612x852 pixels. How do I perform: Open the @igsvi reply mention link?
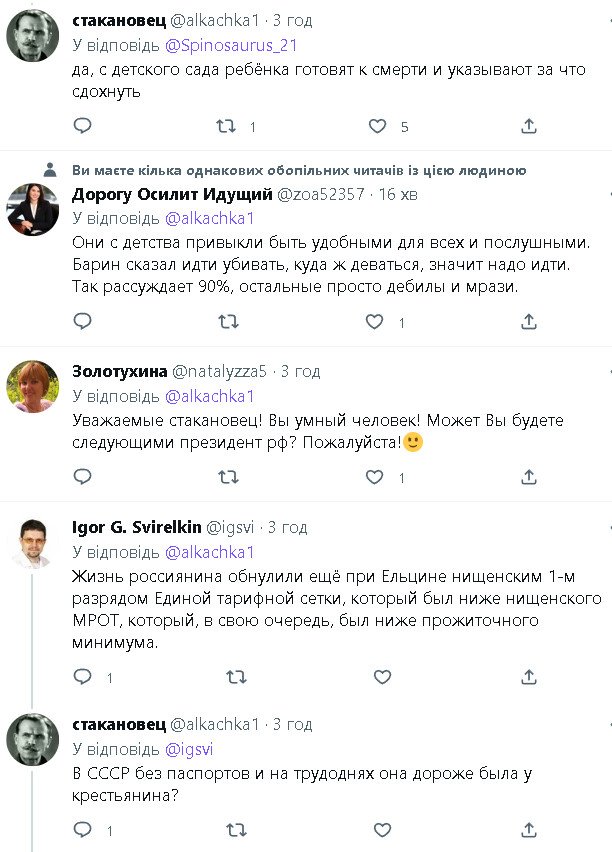(x=189, y=749)
